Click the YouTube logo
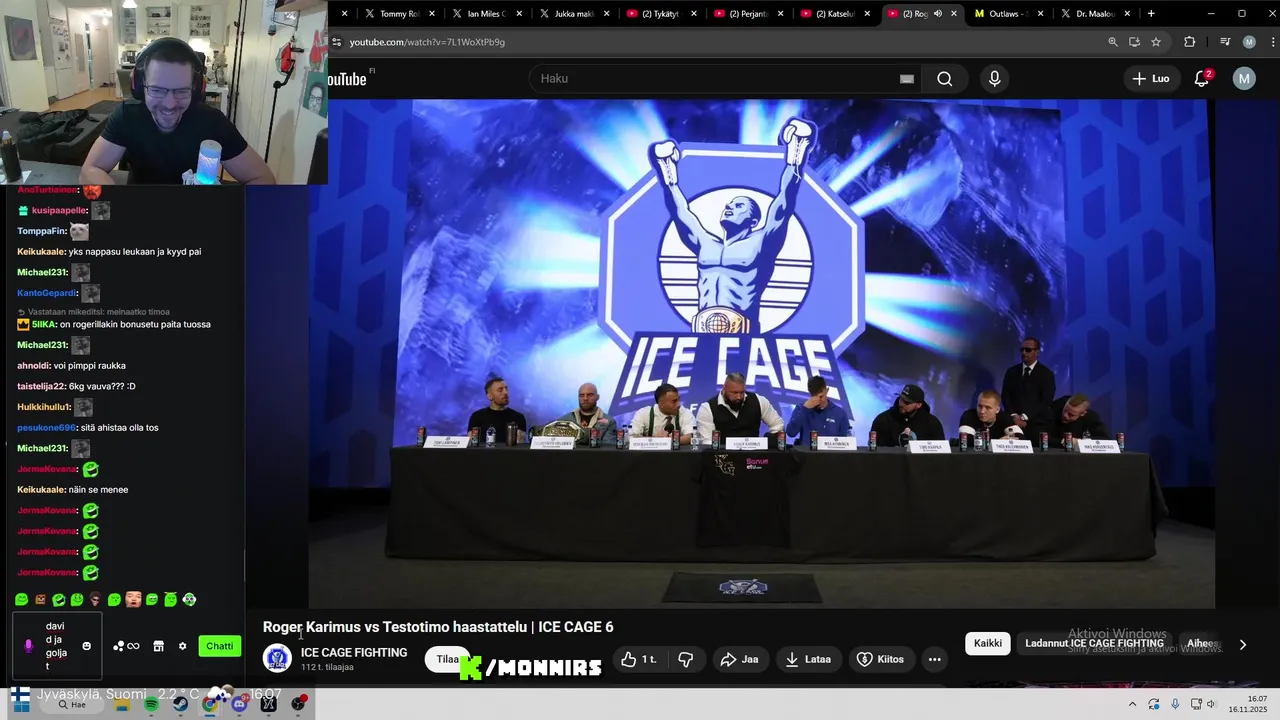Viewport: 1280px width, 720px height. tap(348, 79)
